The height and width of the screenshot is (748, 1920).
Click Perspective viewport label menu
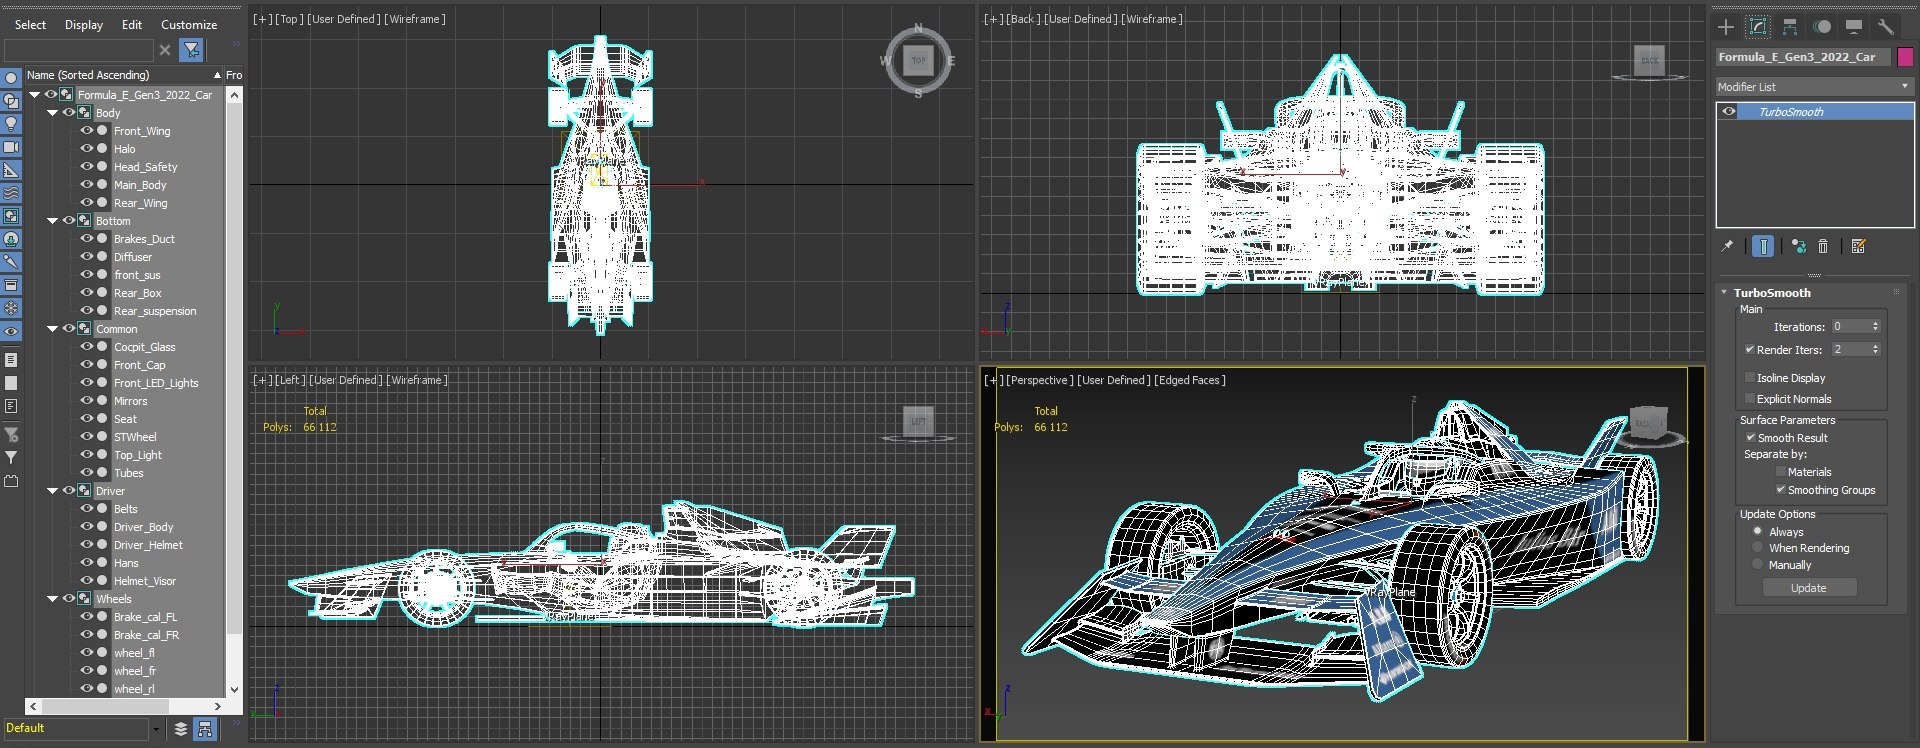pos(1040,380)
